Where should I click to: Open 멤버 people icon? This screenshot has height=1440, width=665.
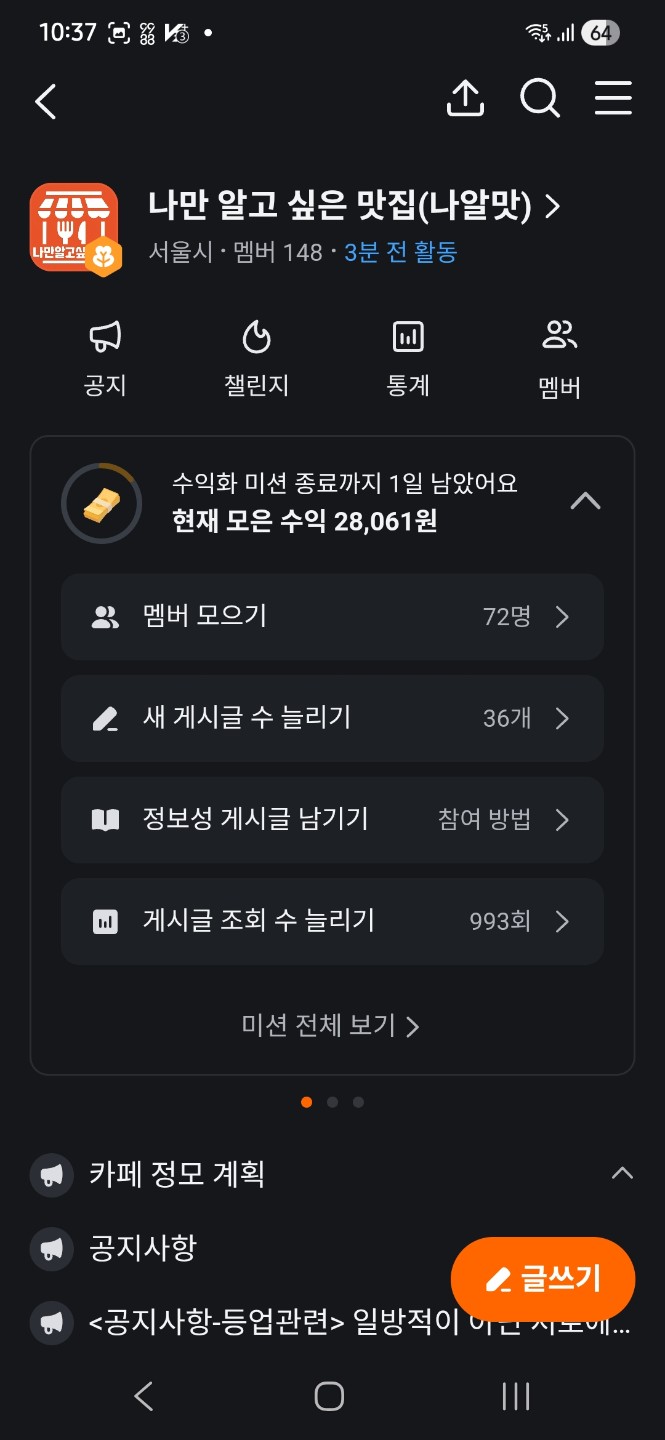click(x=560, y=336)
